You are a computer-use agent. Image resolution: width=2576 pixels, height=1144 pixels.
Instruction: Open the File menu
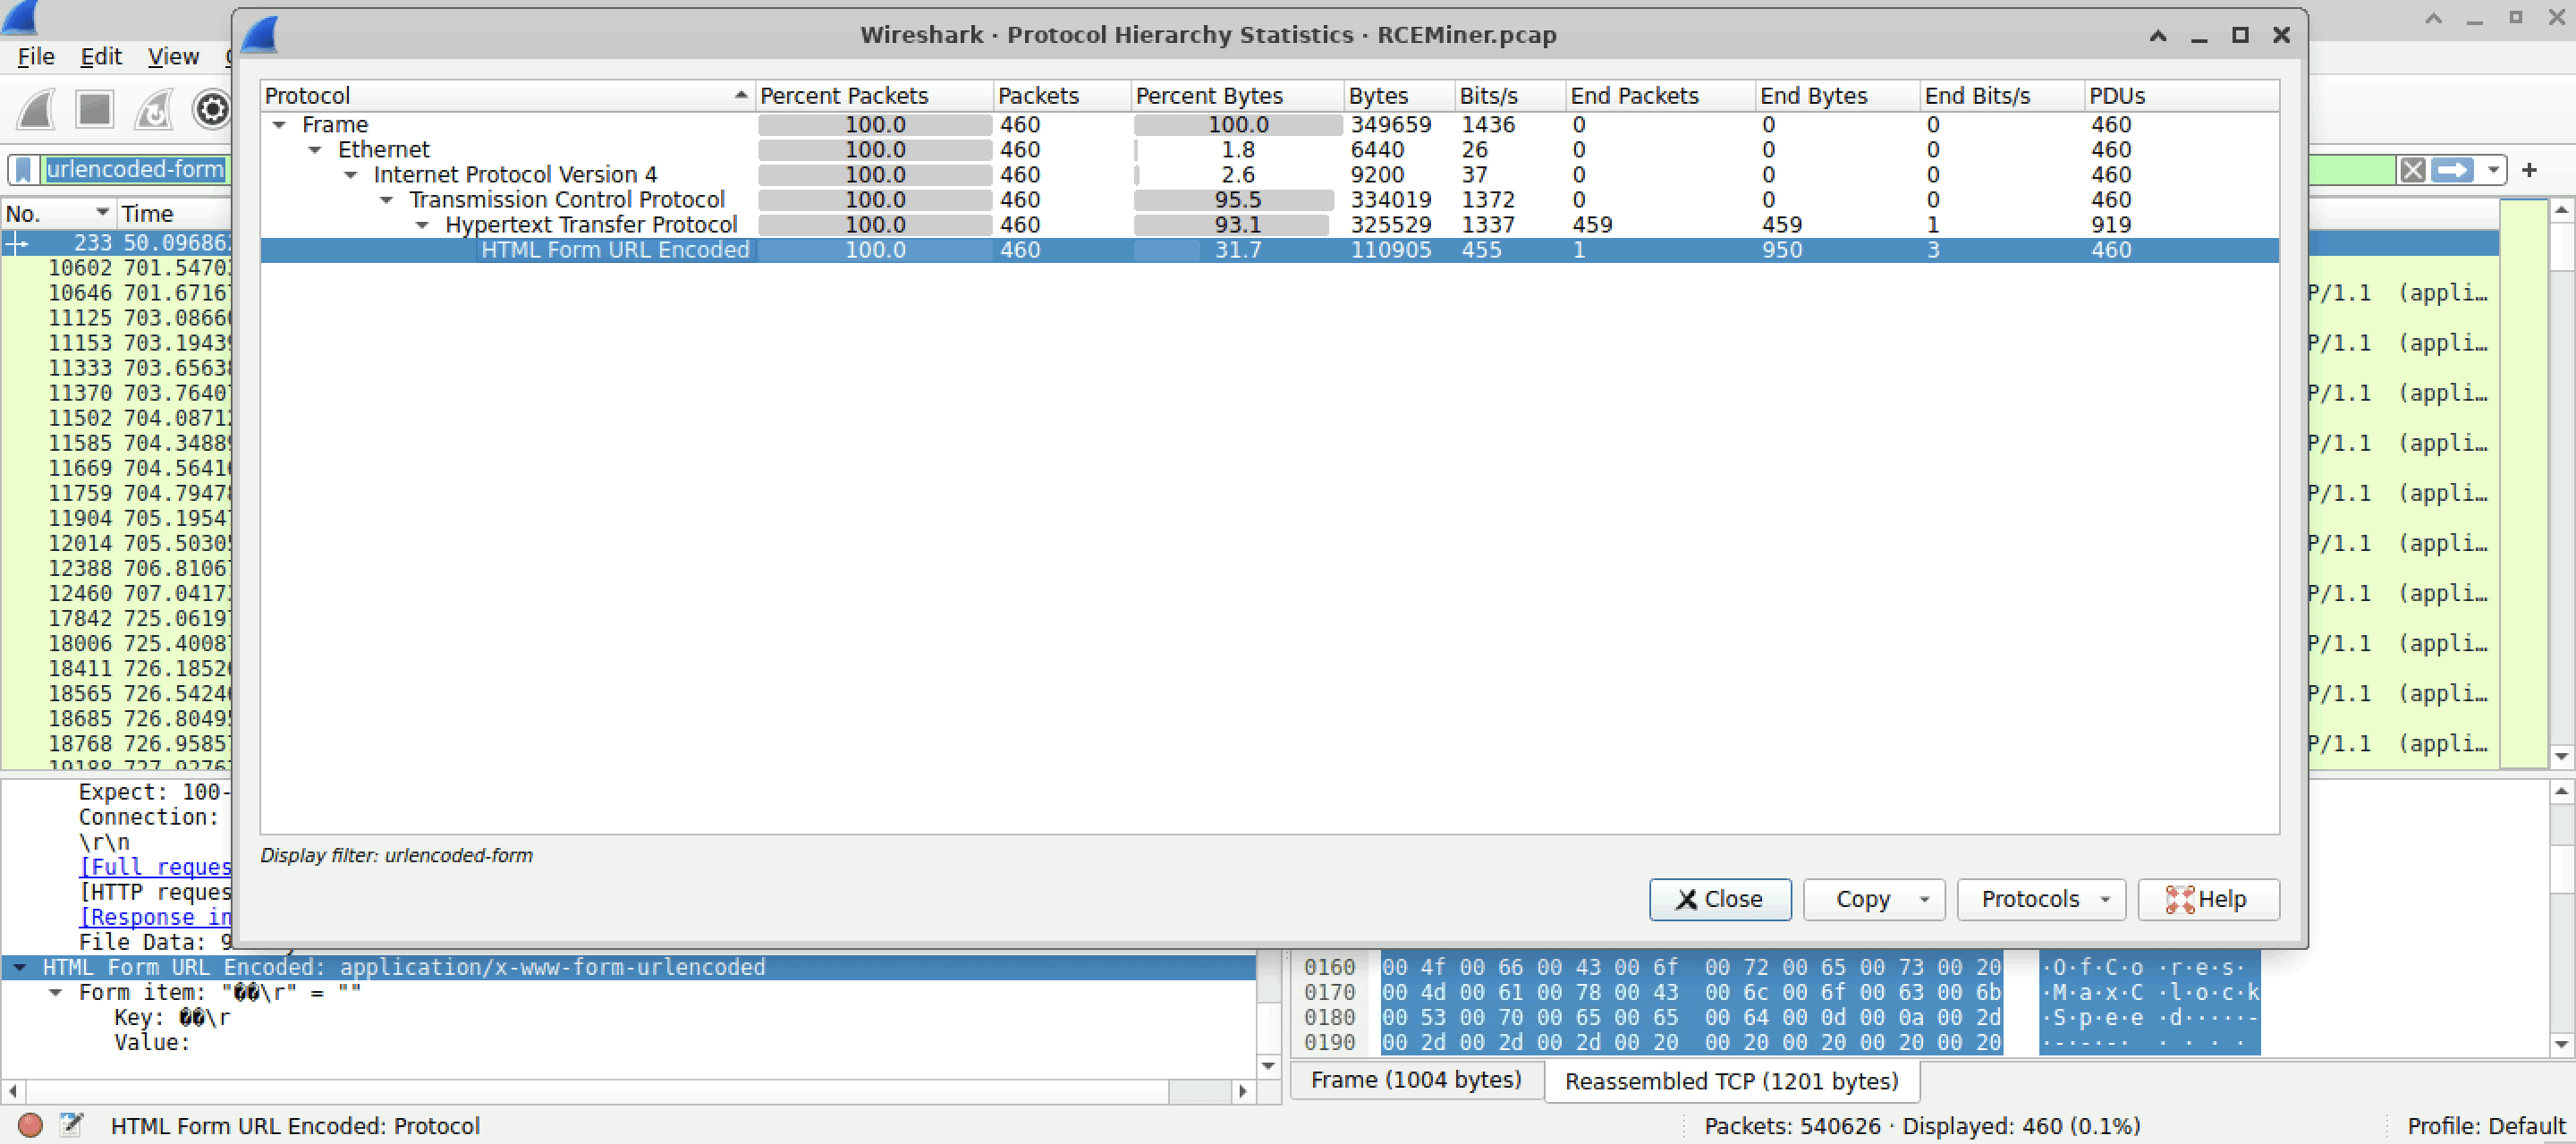[x=36, y=56]
